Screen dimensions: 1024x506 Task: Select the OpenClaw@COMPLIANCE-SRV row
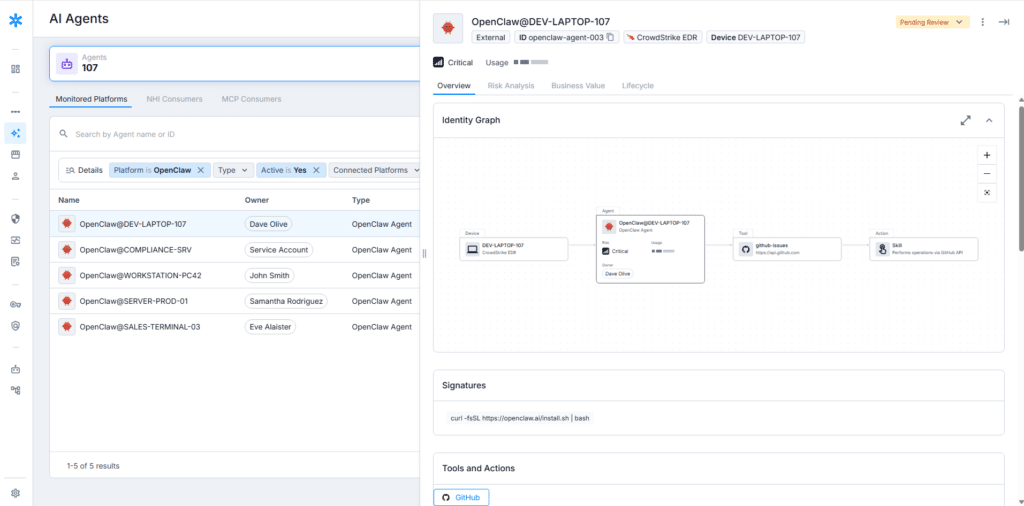pos(235,249)
